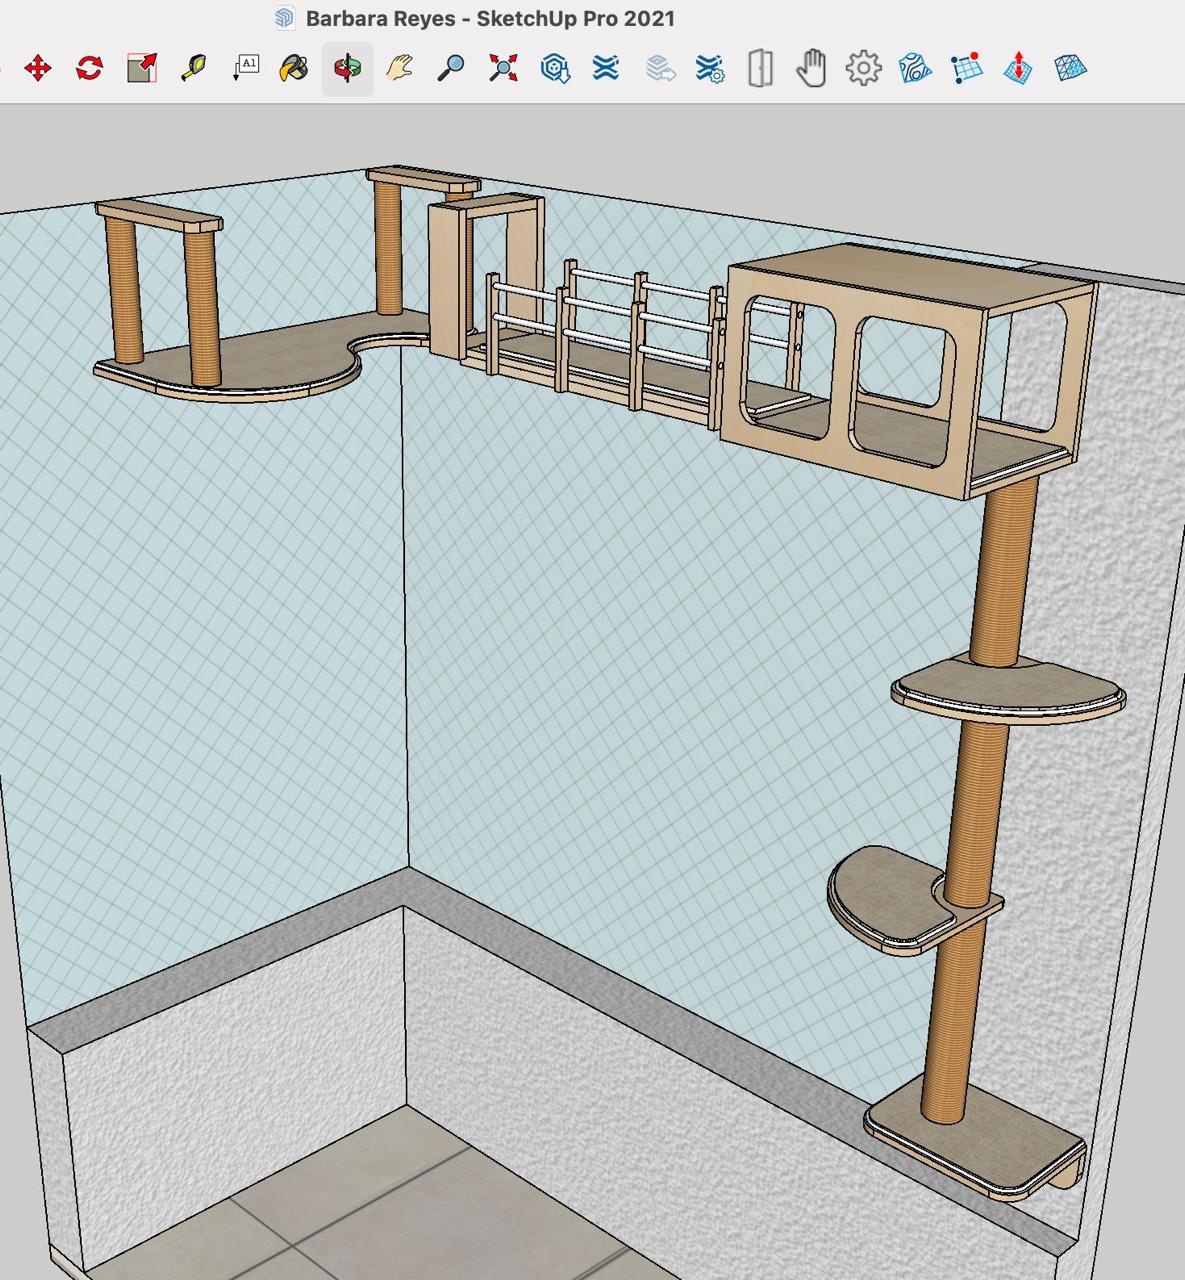Select the Move tool
Viewport: 1185px width, 1280px height.
coord(38,69)
